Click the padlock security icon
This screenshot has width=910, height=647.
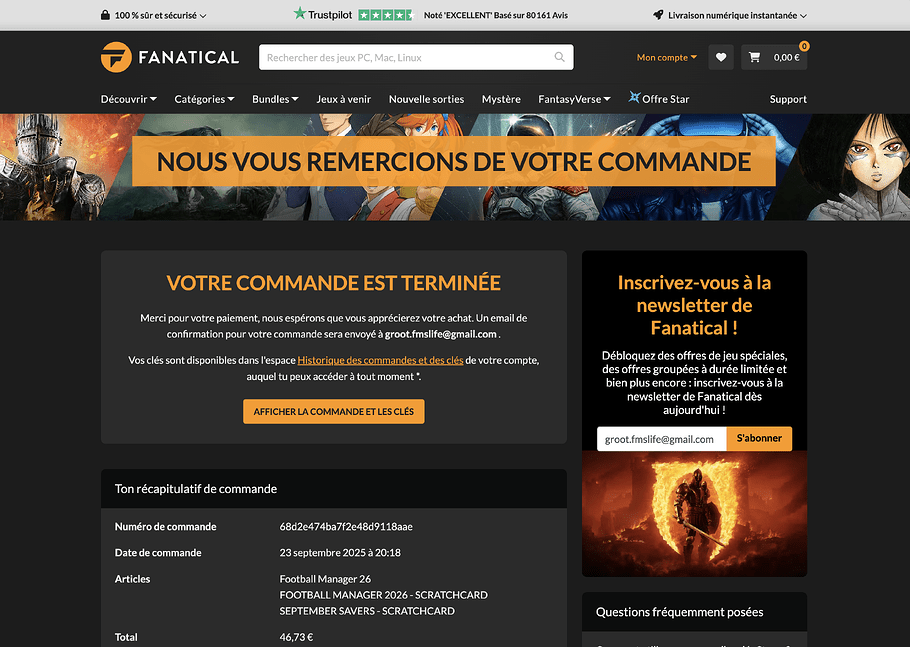(105, 15)
